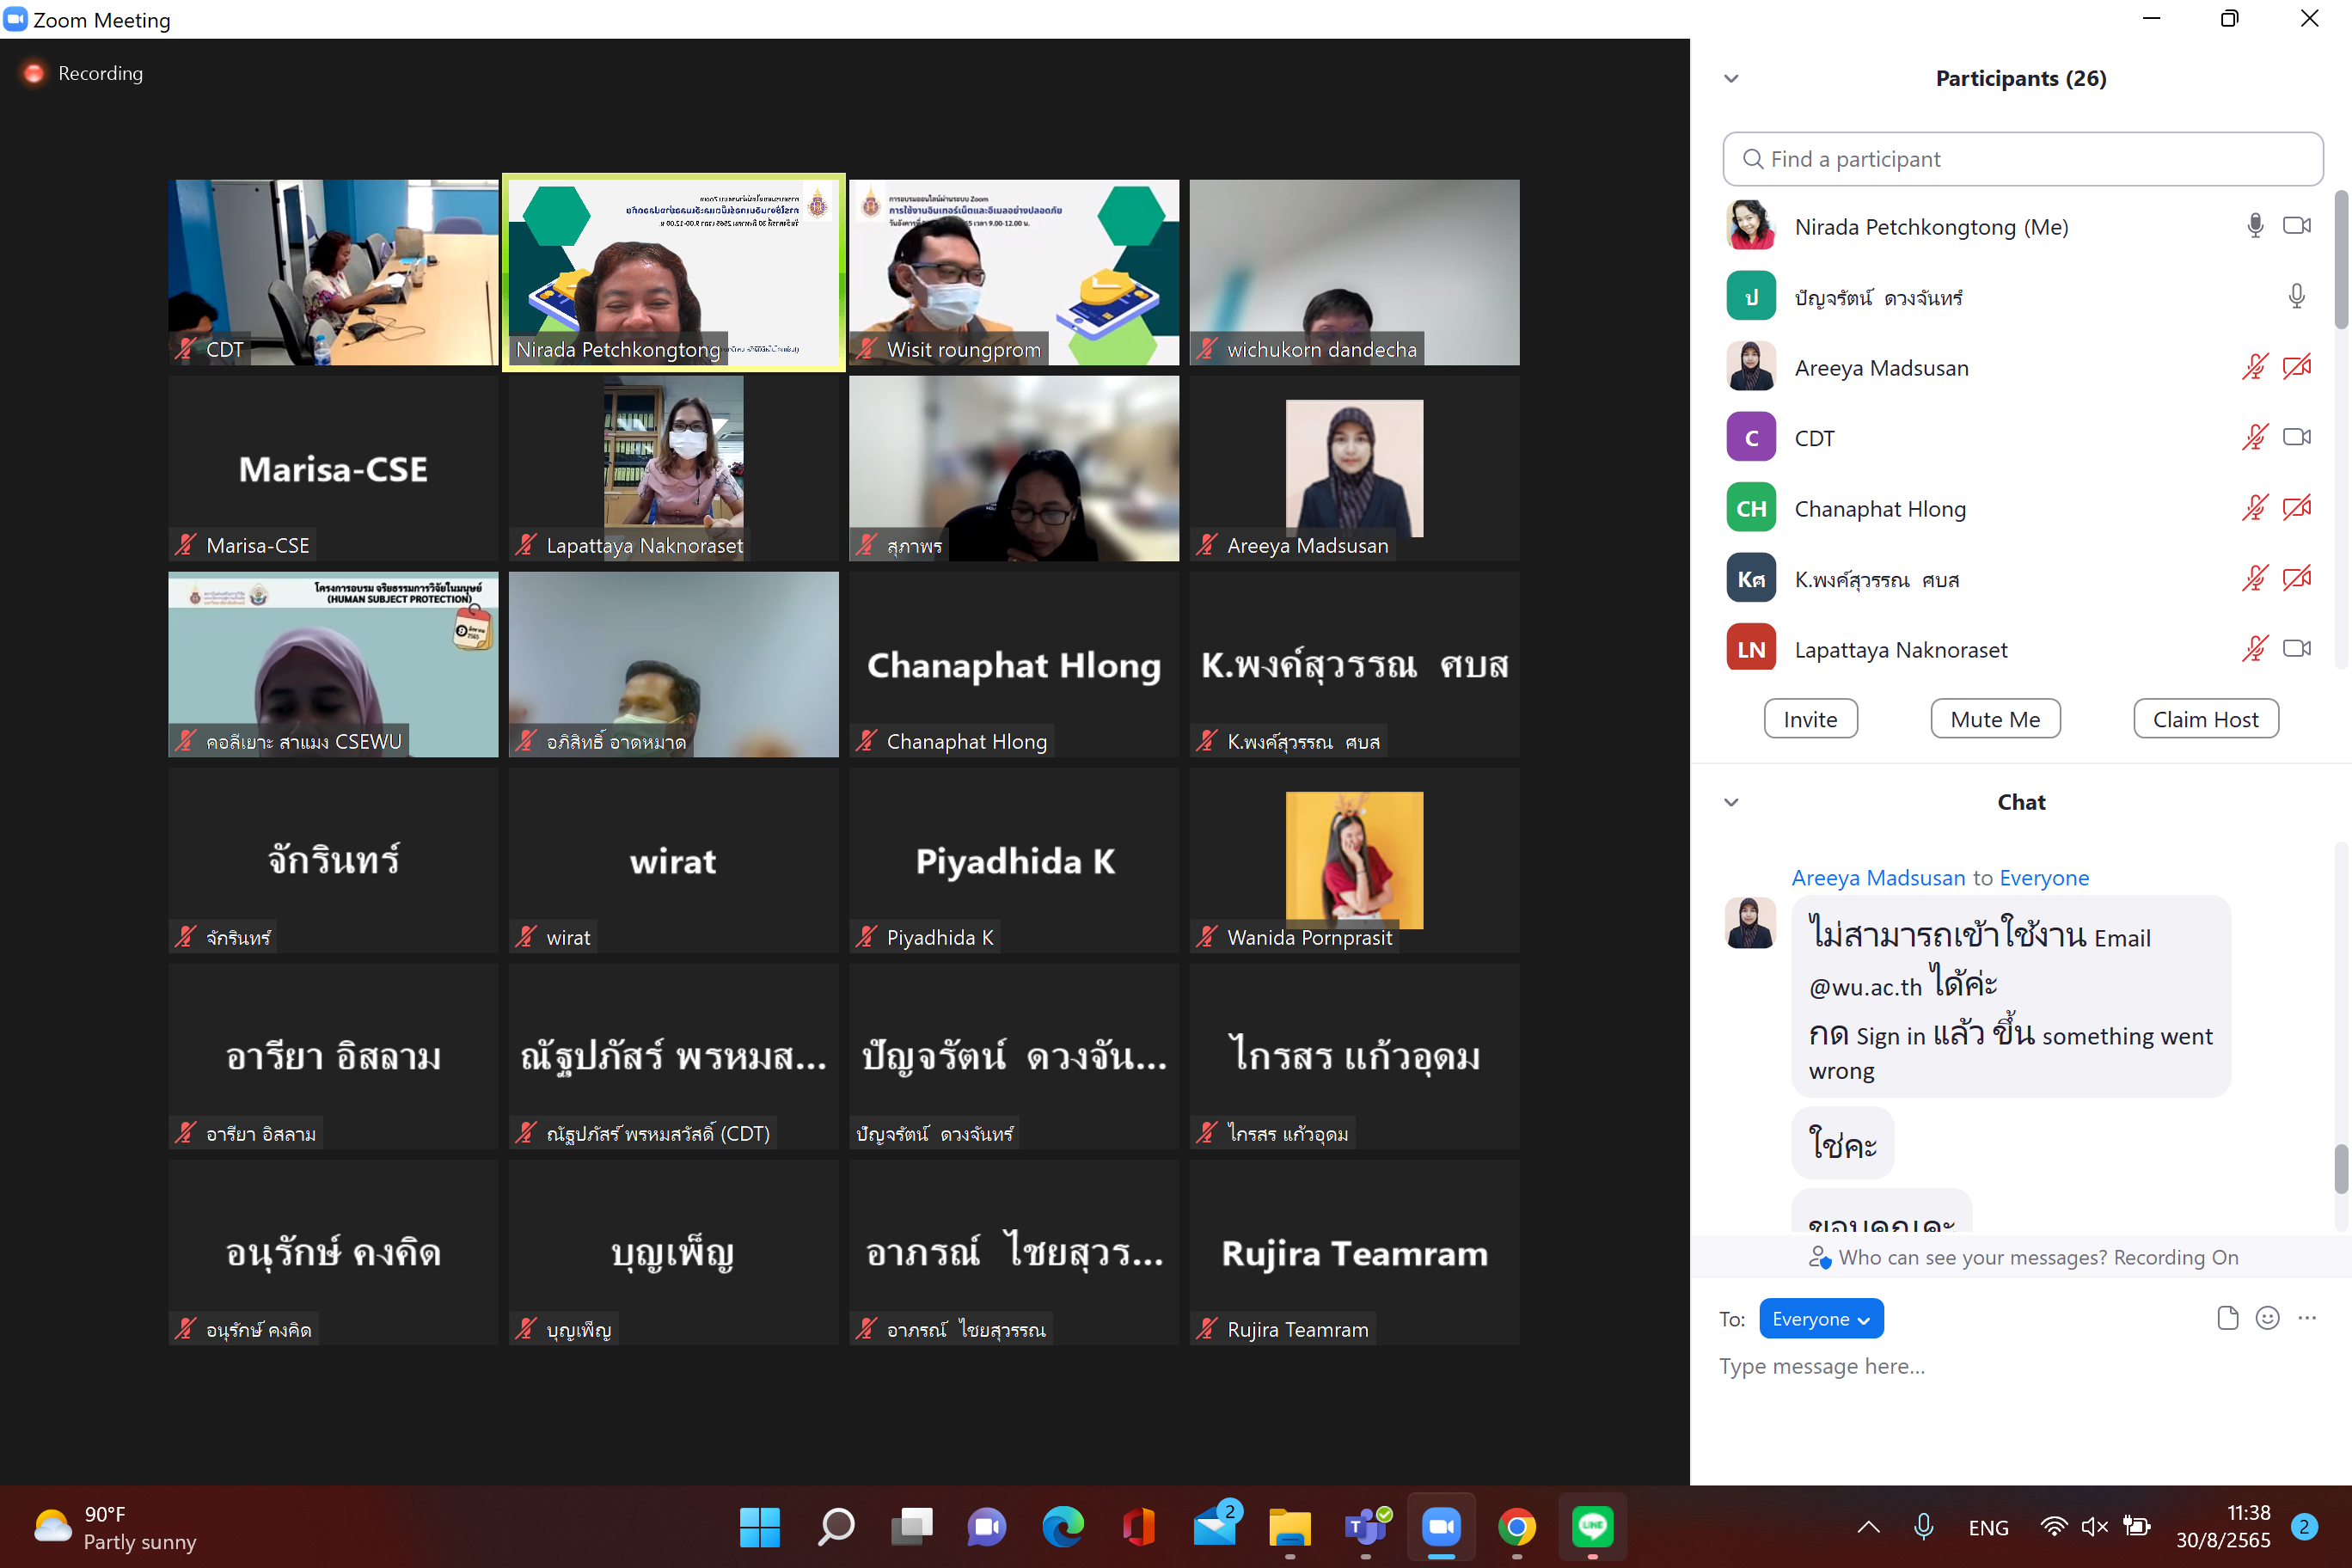Collapse the Chat panel chevron
This screenshot has width=2352, height=1568.
click(1731, 802)
